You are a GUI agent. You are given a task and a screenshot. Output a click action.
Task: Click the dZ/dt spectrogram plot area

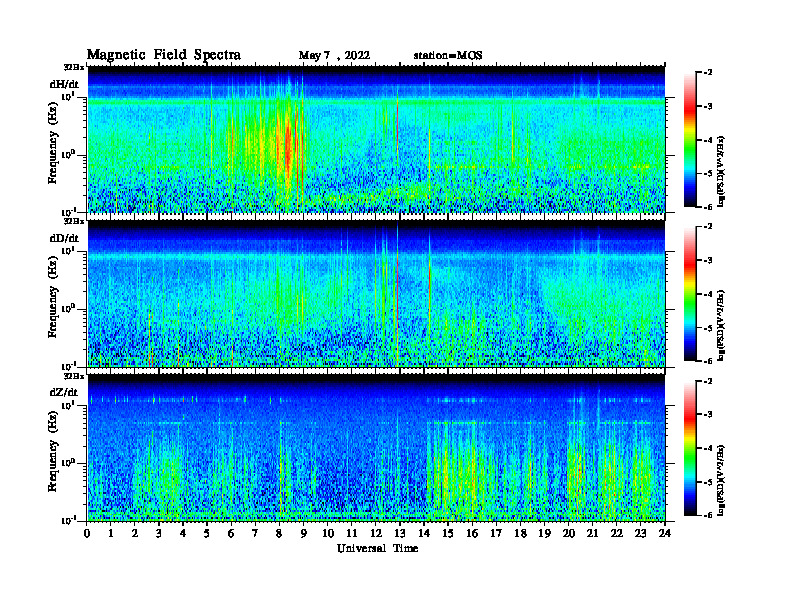click(x=376, y=447)
